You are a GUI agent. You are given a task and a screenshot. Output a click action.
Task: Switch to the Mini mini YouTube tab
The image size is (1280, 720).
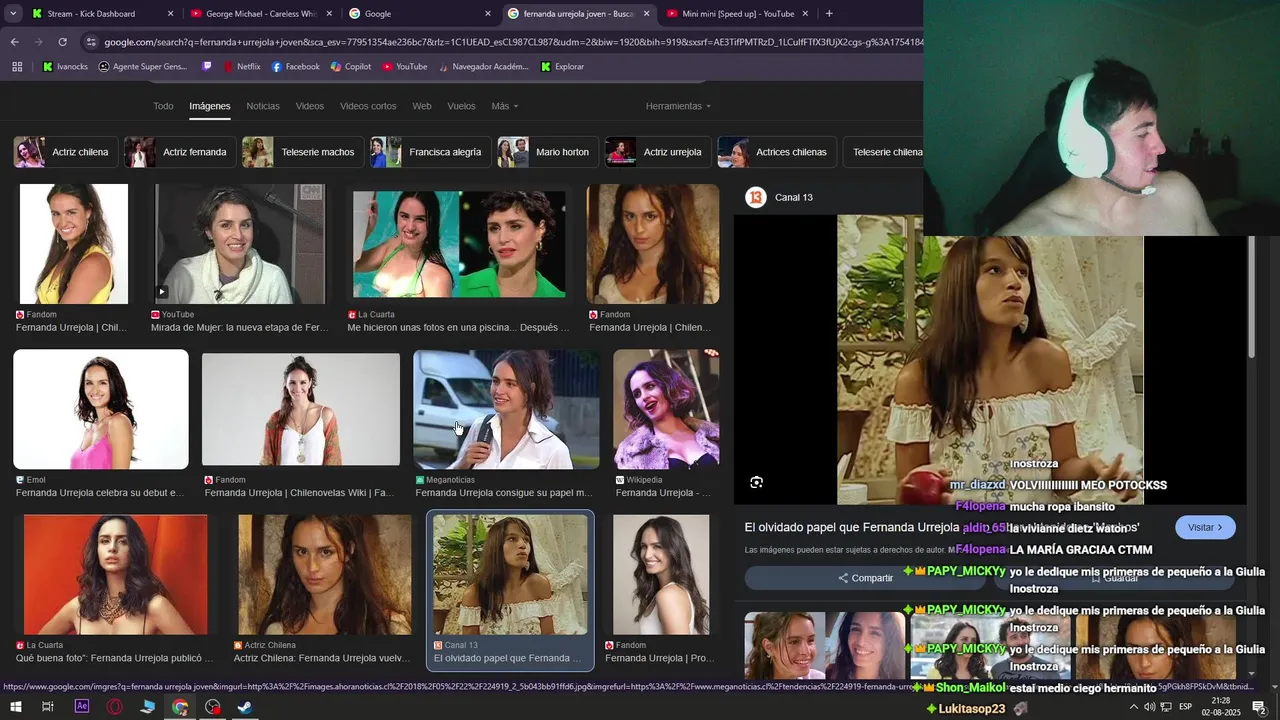point(737,14)
